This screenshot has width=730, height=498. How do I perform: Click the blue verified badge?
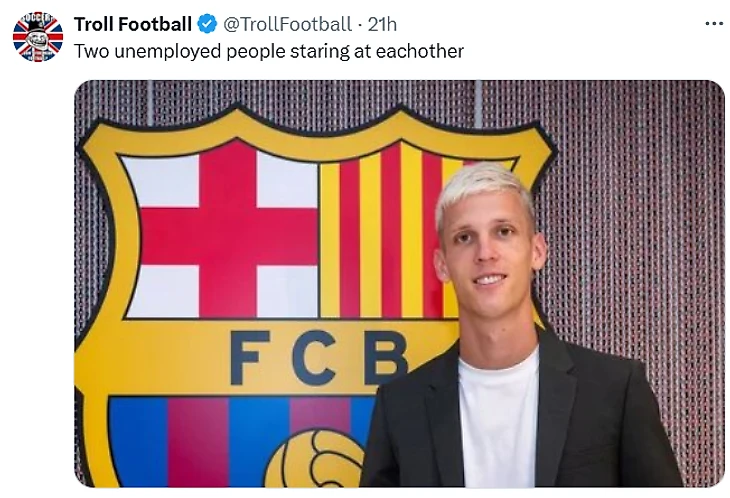pyautogui.click(x=207, y=24)
